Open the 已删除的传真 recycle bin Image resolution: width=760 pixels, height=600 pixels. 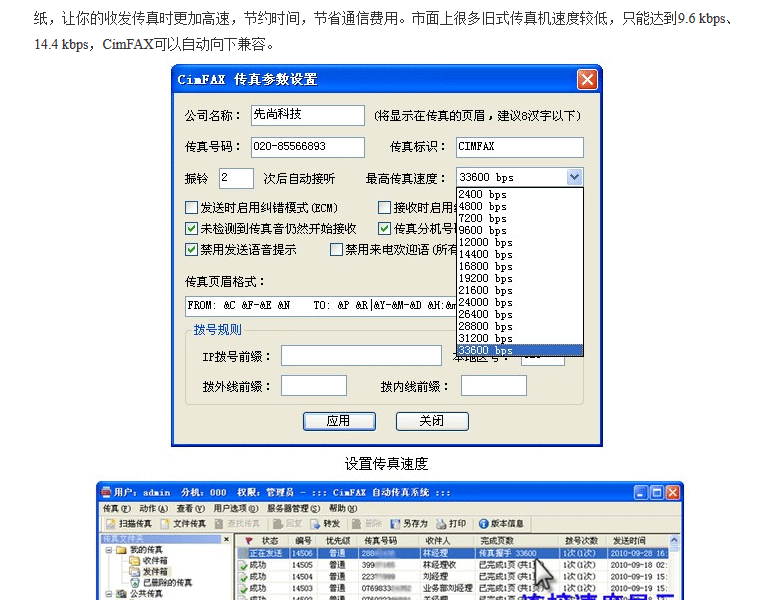pos(135,583)
